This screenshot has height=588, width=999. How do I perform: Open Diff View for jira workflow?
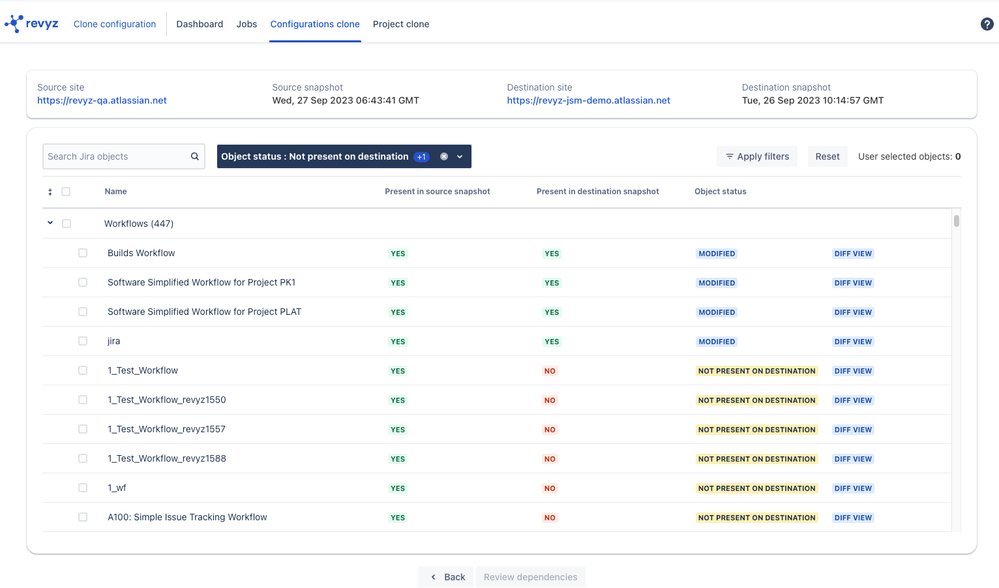(x=852, y=341)
